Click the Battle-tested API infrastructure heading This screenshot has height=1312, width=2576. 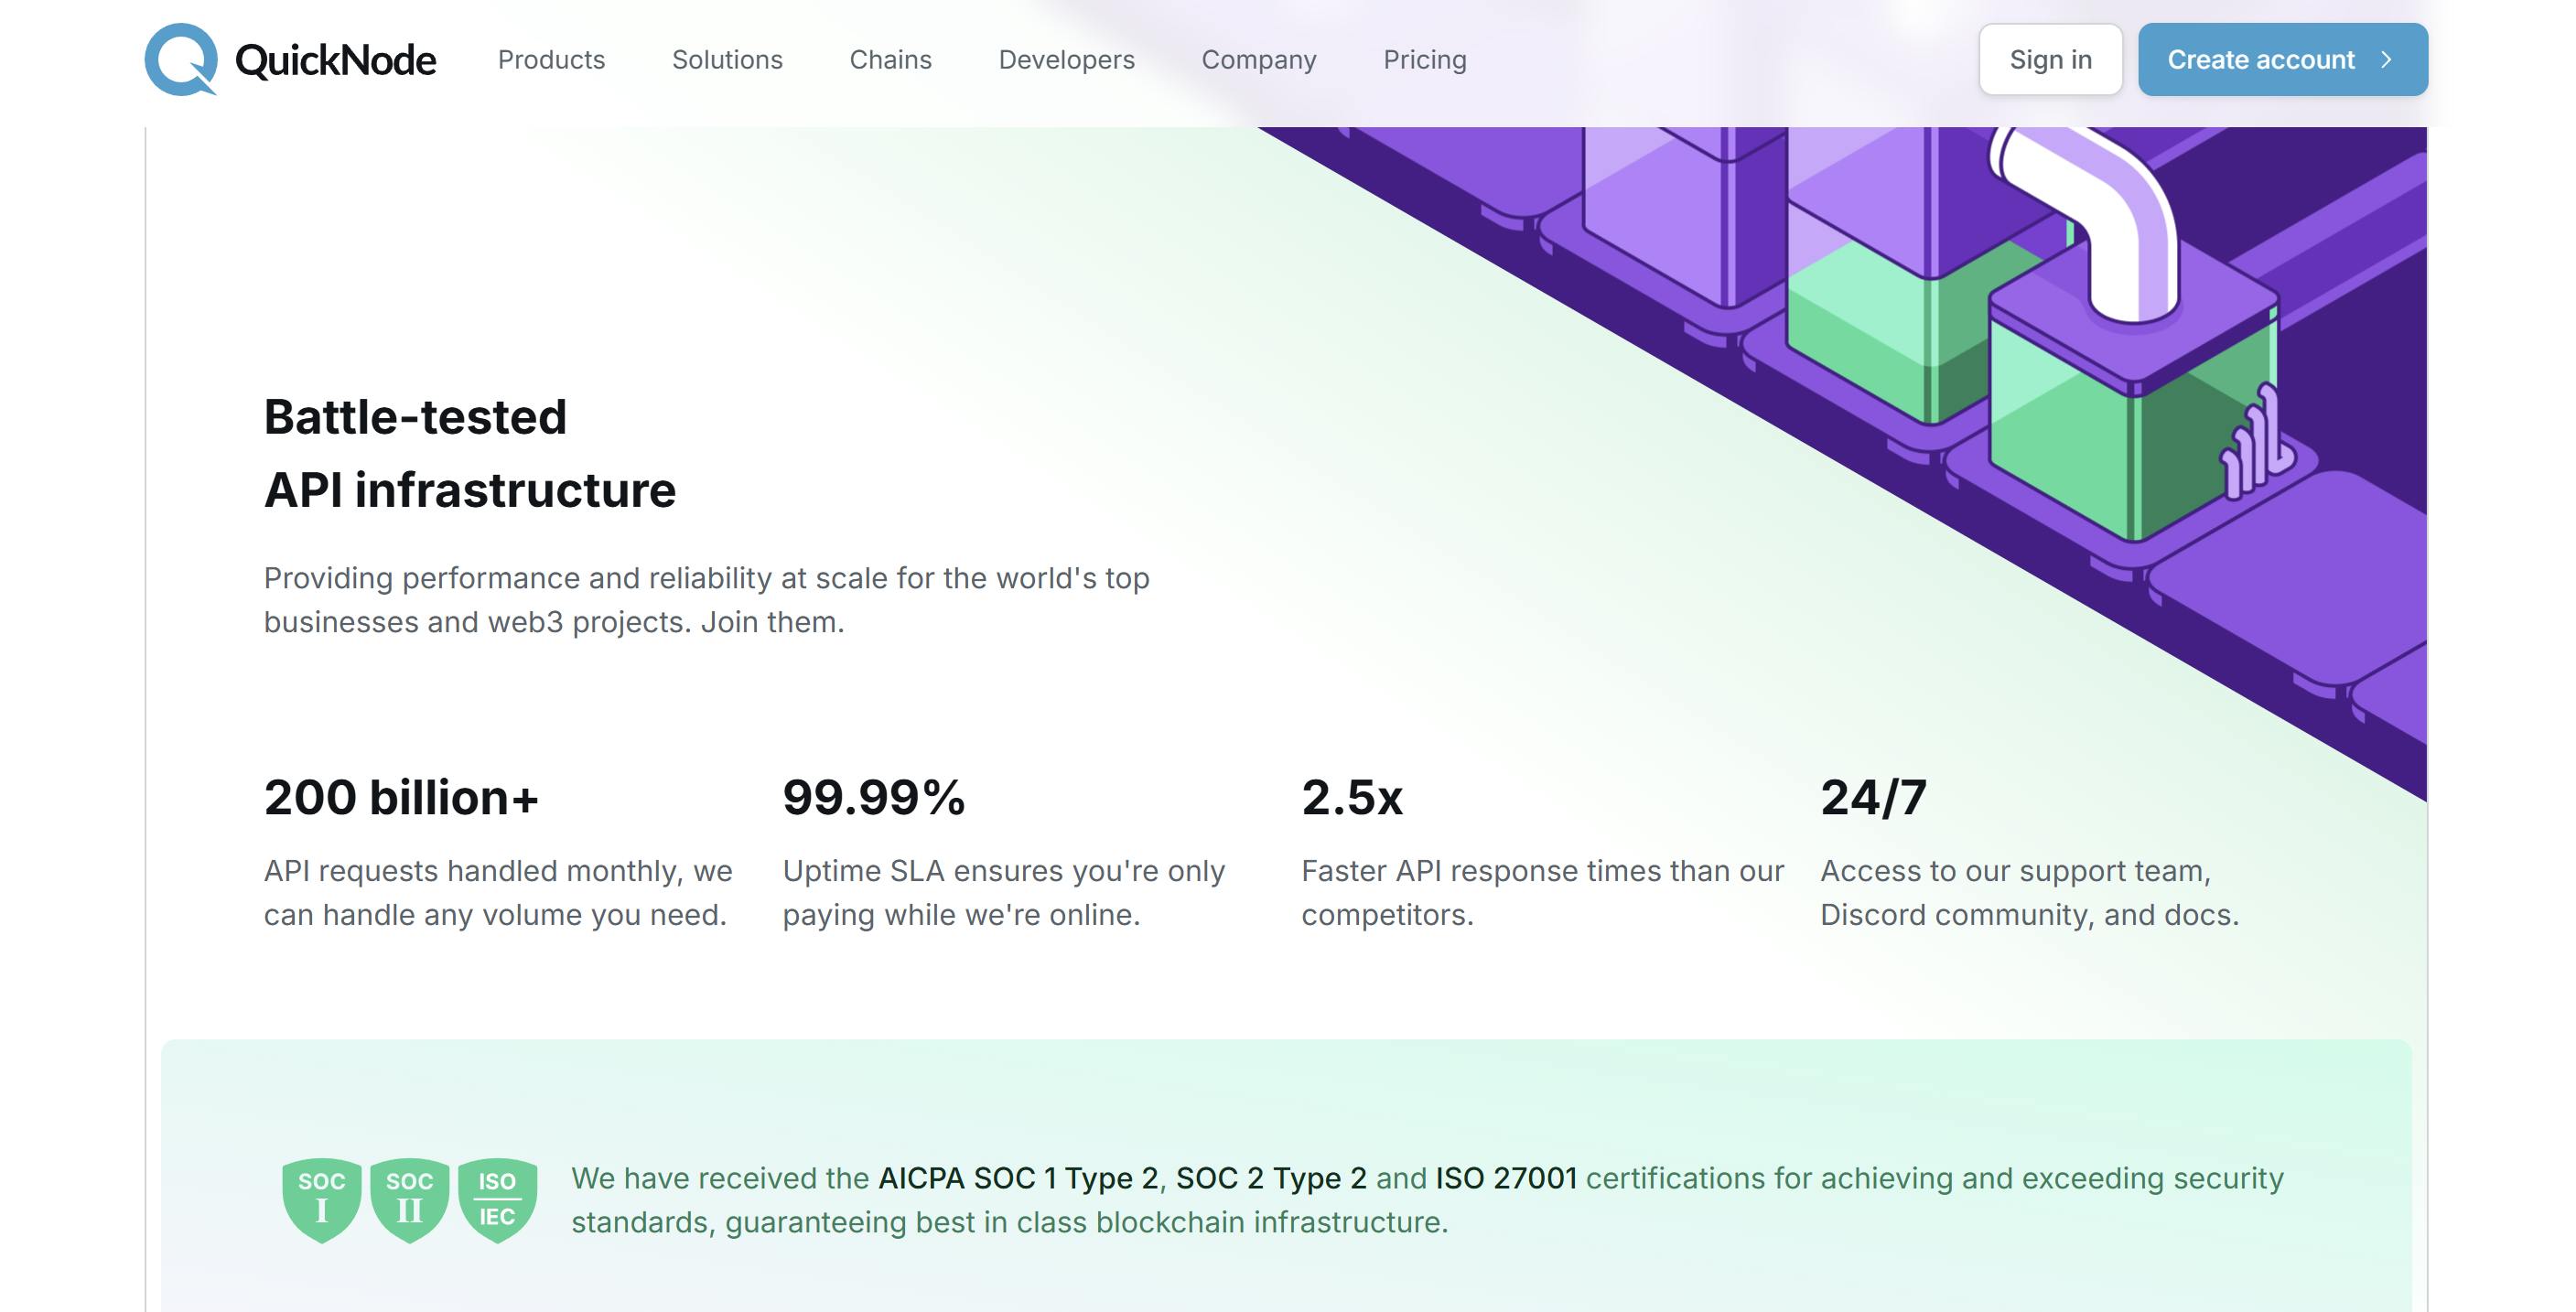click(x=469, y=455)
